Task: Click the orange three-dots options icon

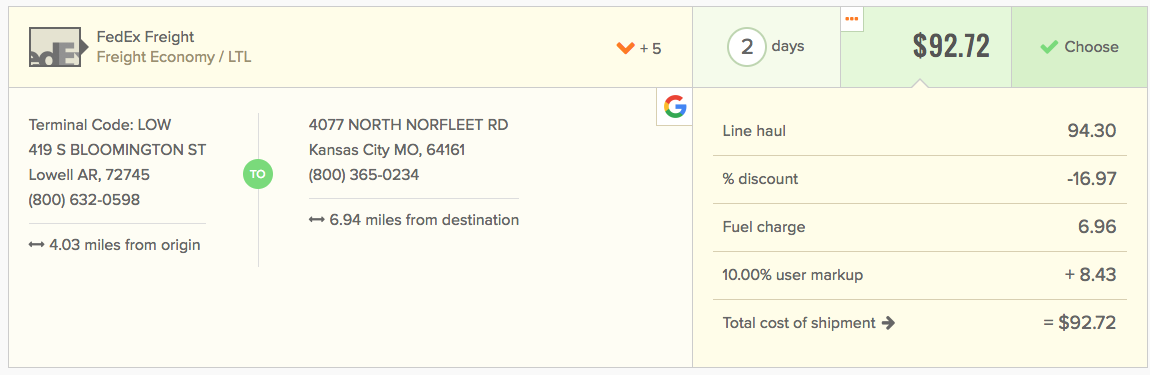Action: (851, 19)
